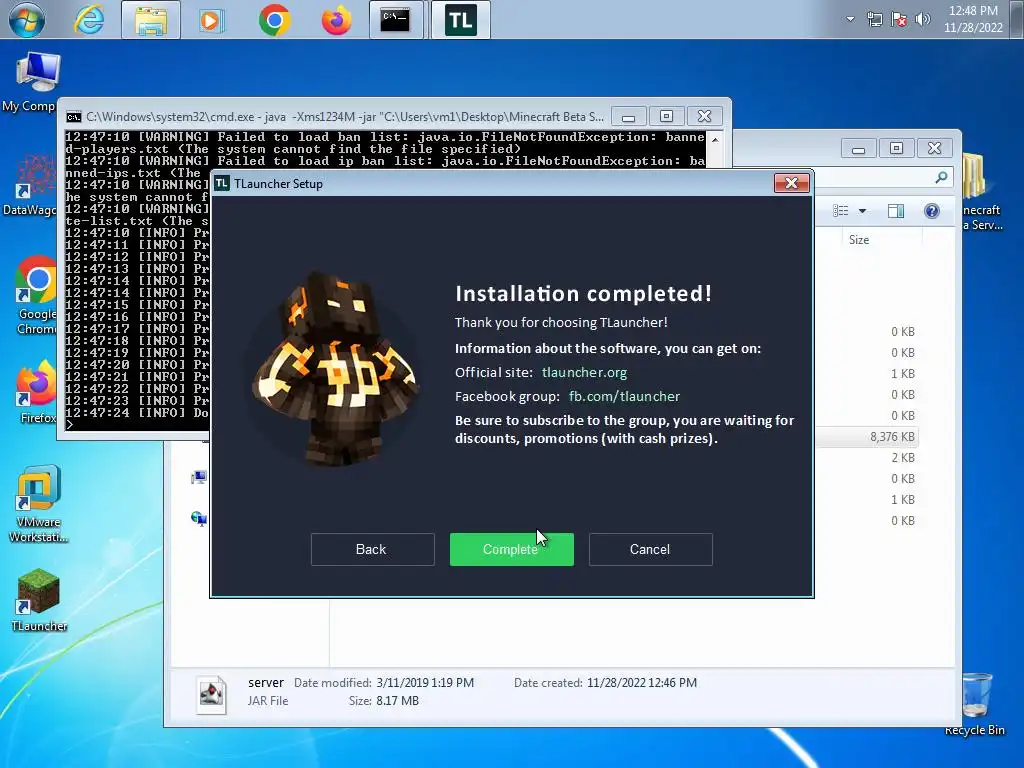Select the Recycle Bin desktop icon
Image resolution: width=1024 pixels, height=768 pixels.
975,704
